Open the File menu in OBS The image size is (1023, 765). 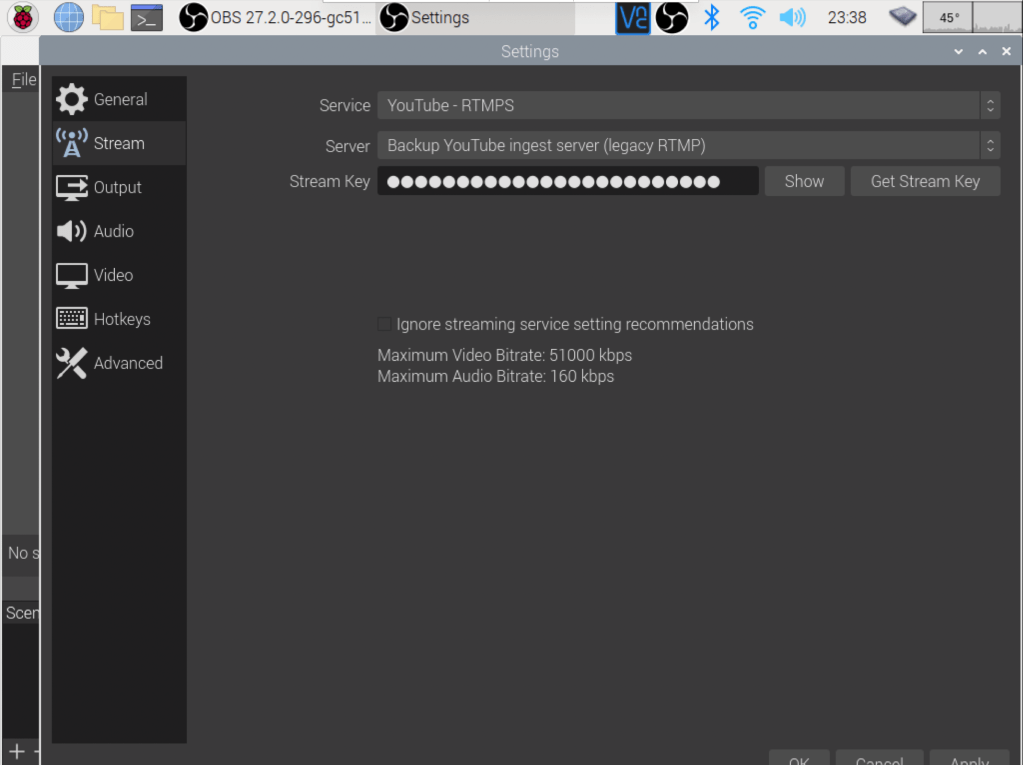23,80
